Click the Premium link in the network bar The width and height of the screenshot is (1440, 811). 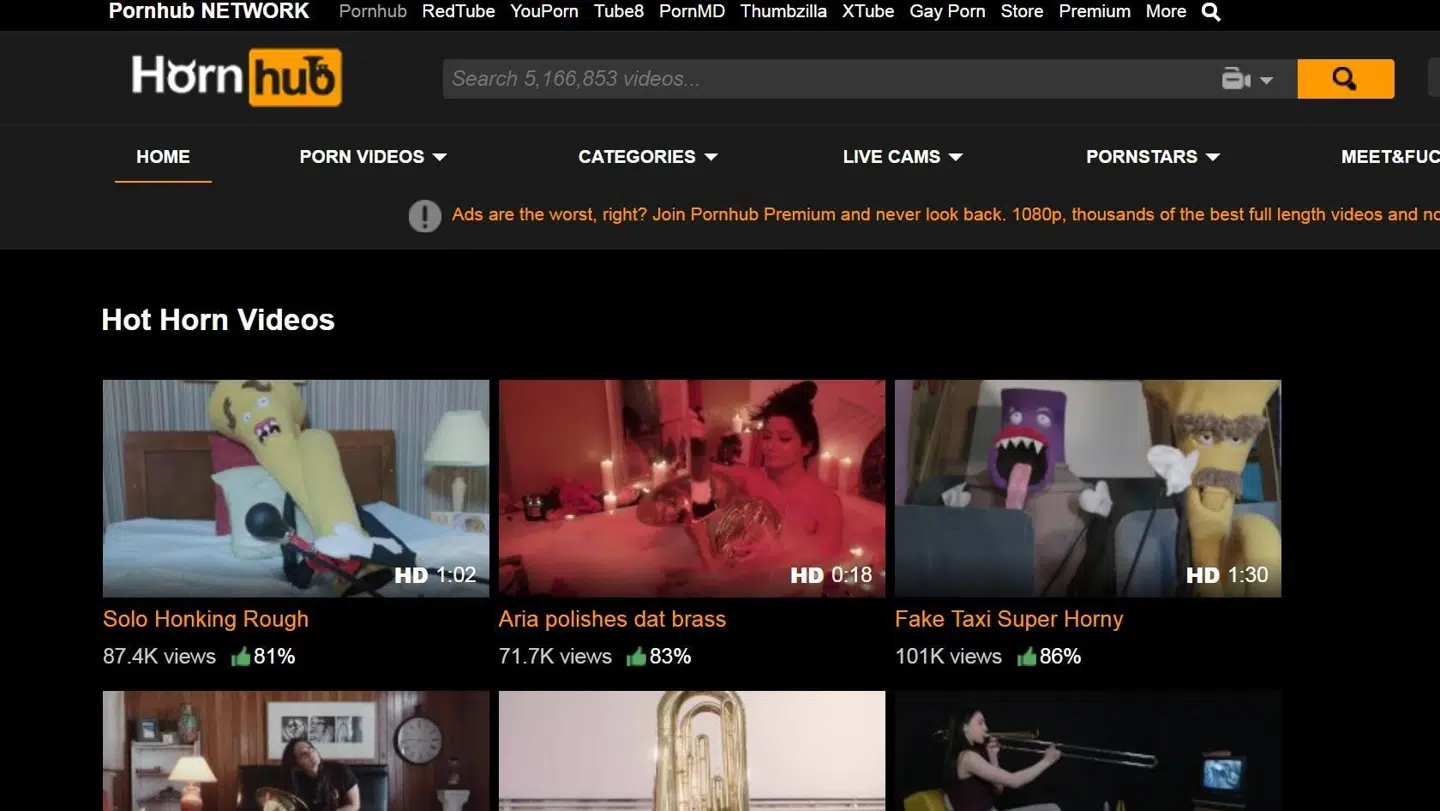click(1094, 12)
